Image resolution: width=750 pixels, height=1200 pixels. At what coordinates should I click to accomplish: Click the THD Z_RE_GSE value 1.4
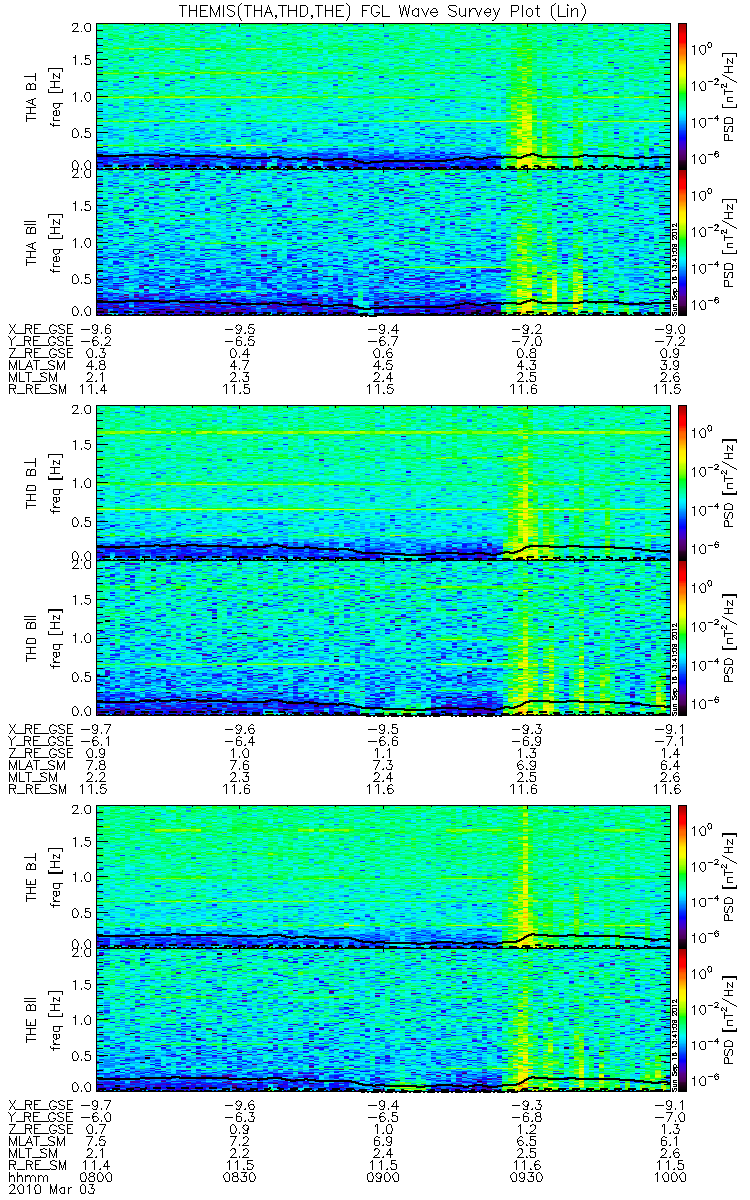click(x=671, y=752)
